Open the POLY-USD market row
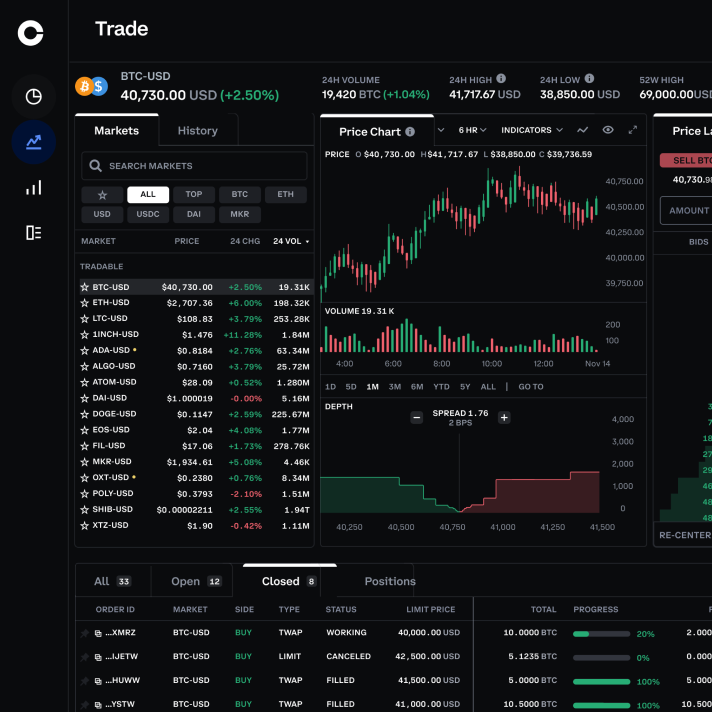Screen dimensions: 712x712 pyautogui.click(x=196, y=494)
